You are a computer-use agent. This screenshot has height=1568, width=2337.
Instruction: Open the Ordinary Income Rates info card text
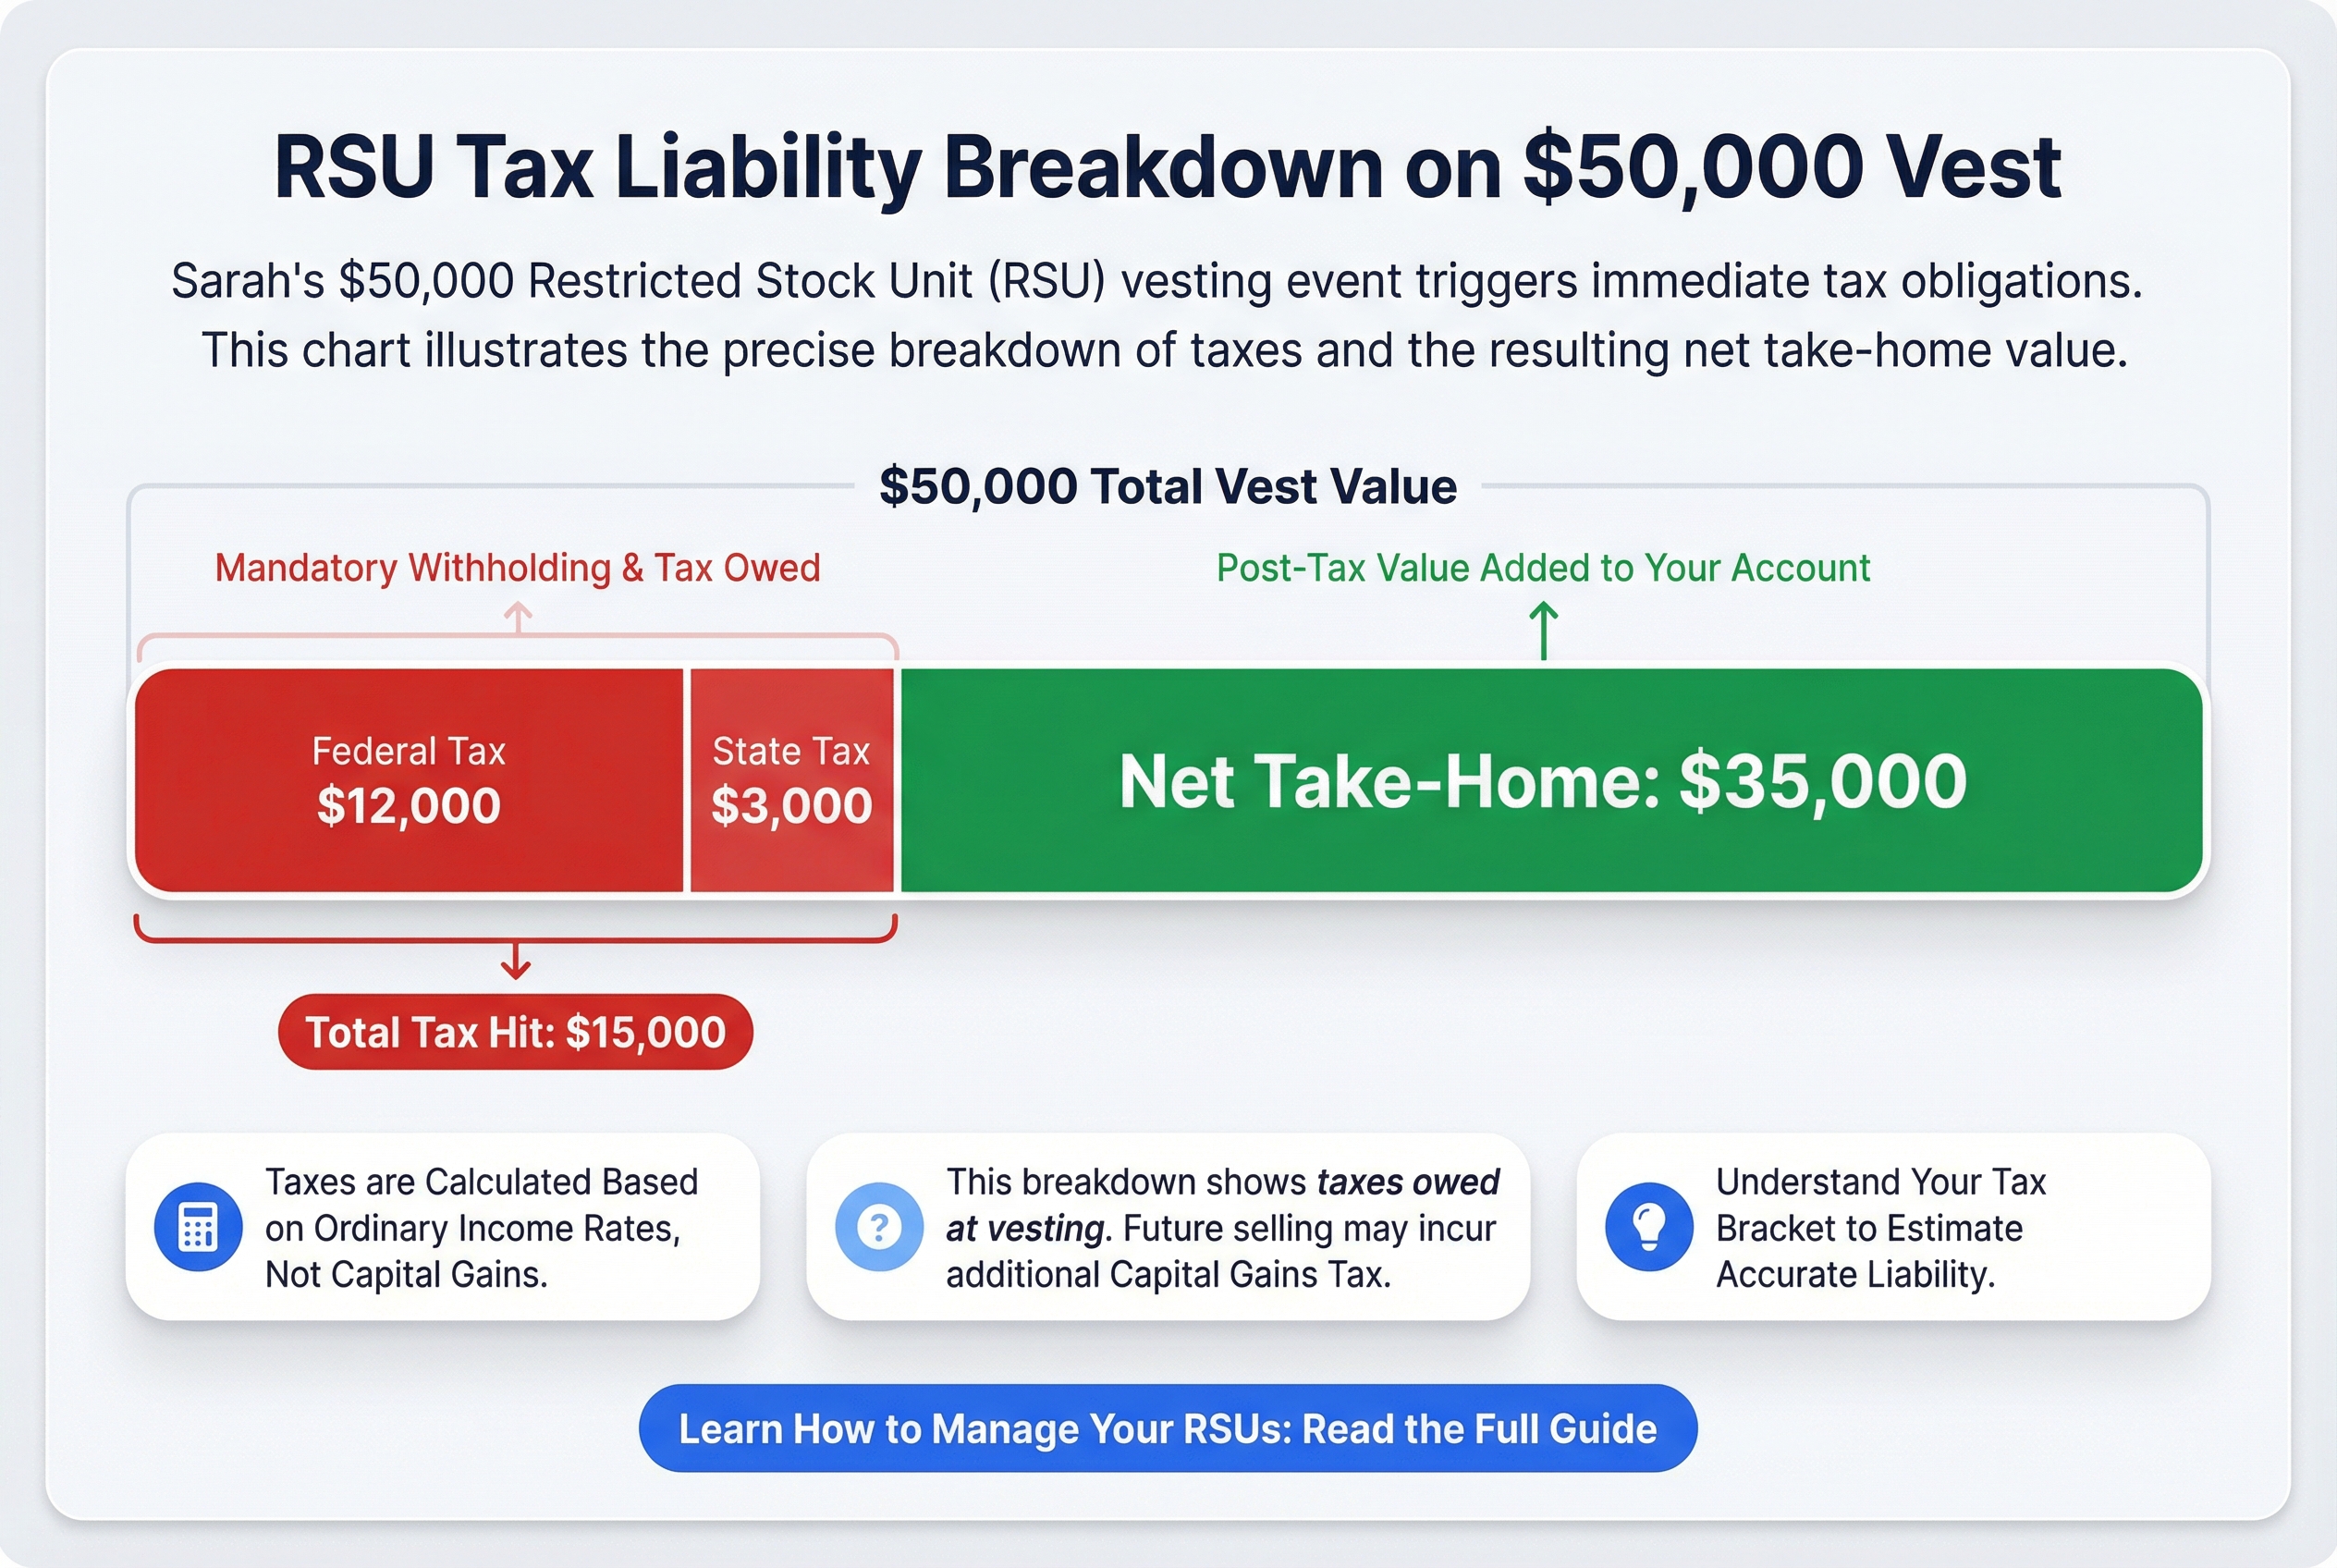coord(481,1228)
